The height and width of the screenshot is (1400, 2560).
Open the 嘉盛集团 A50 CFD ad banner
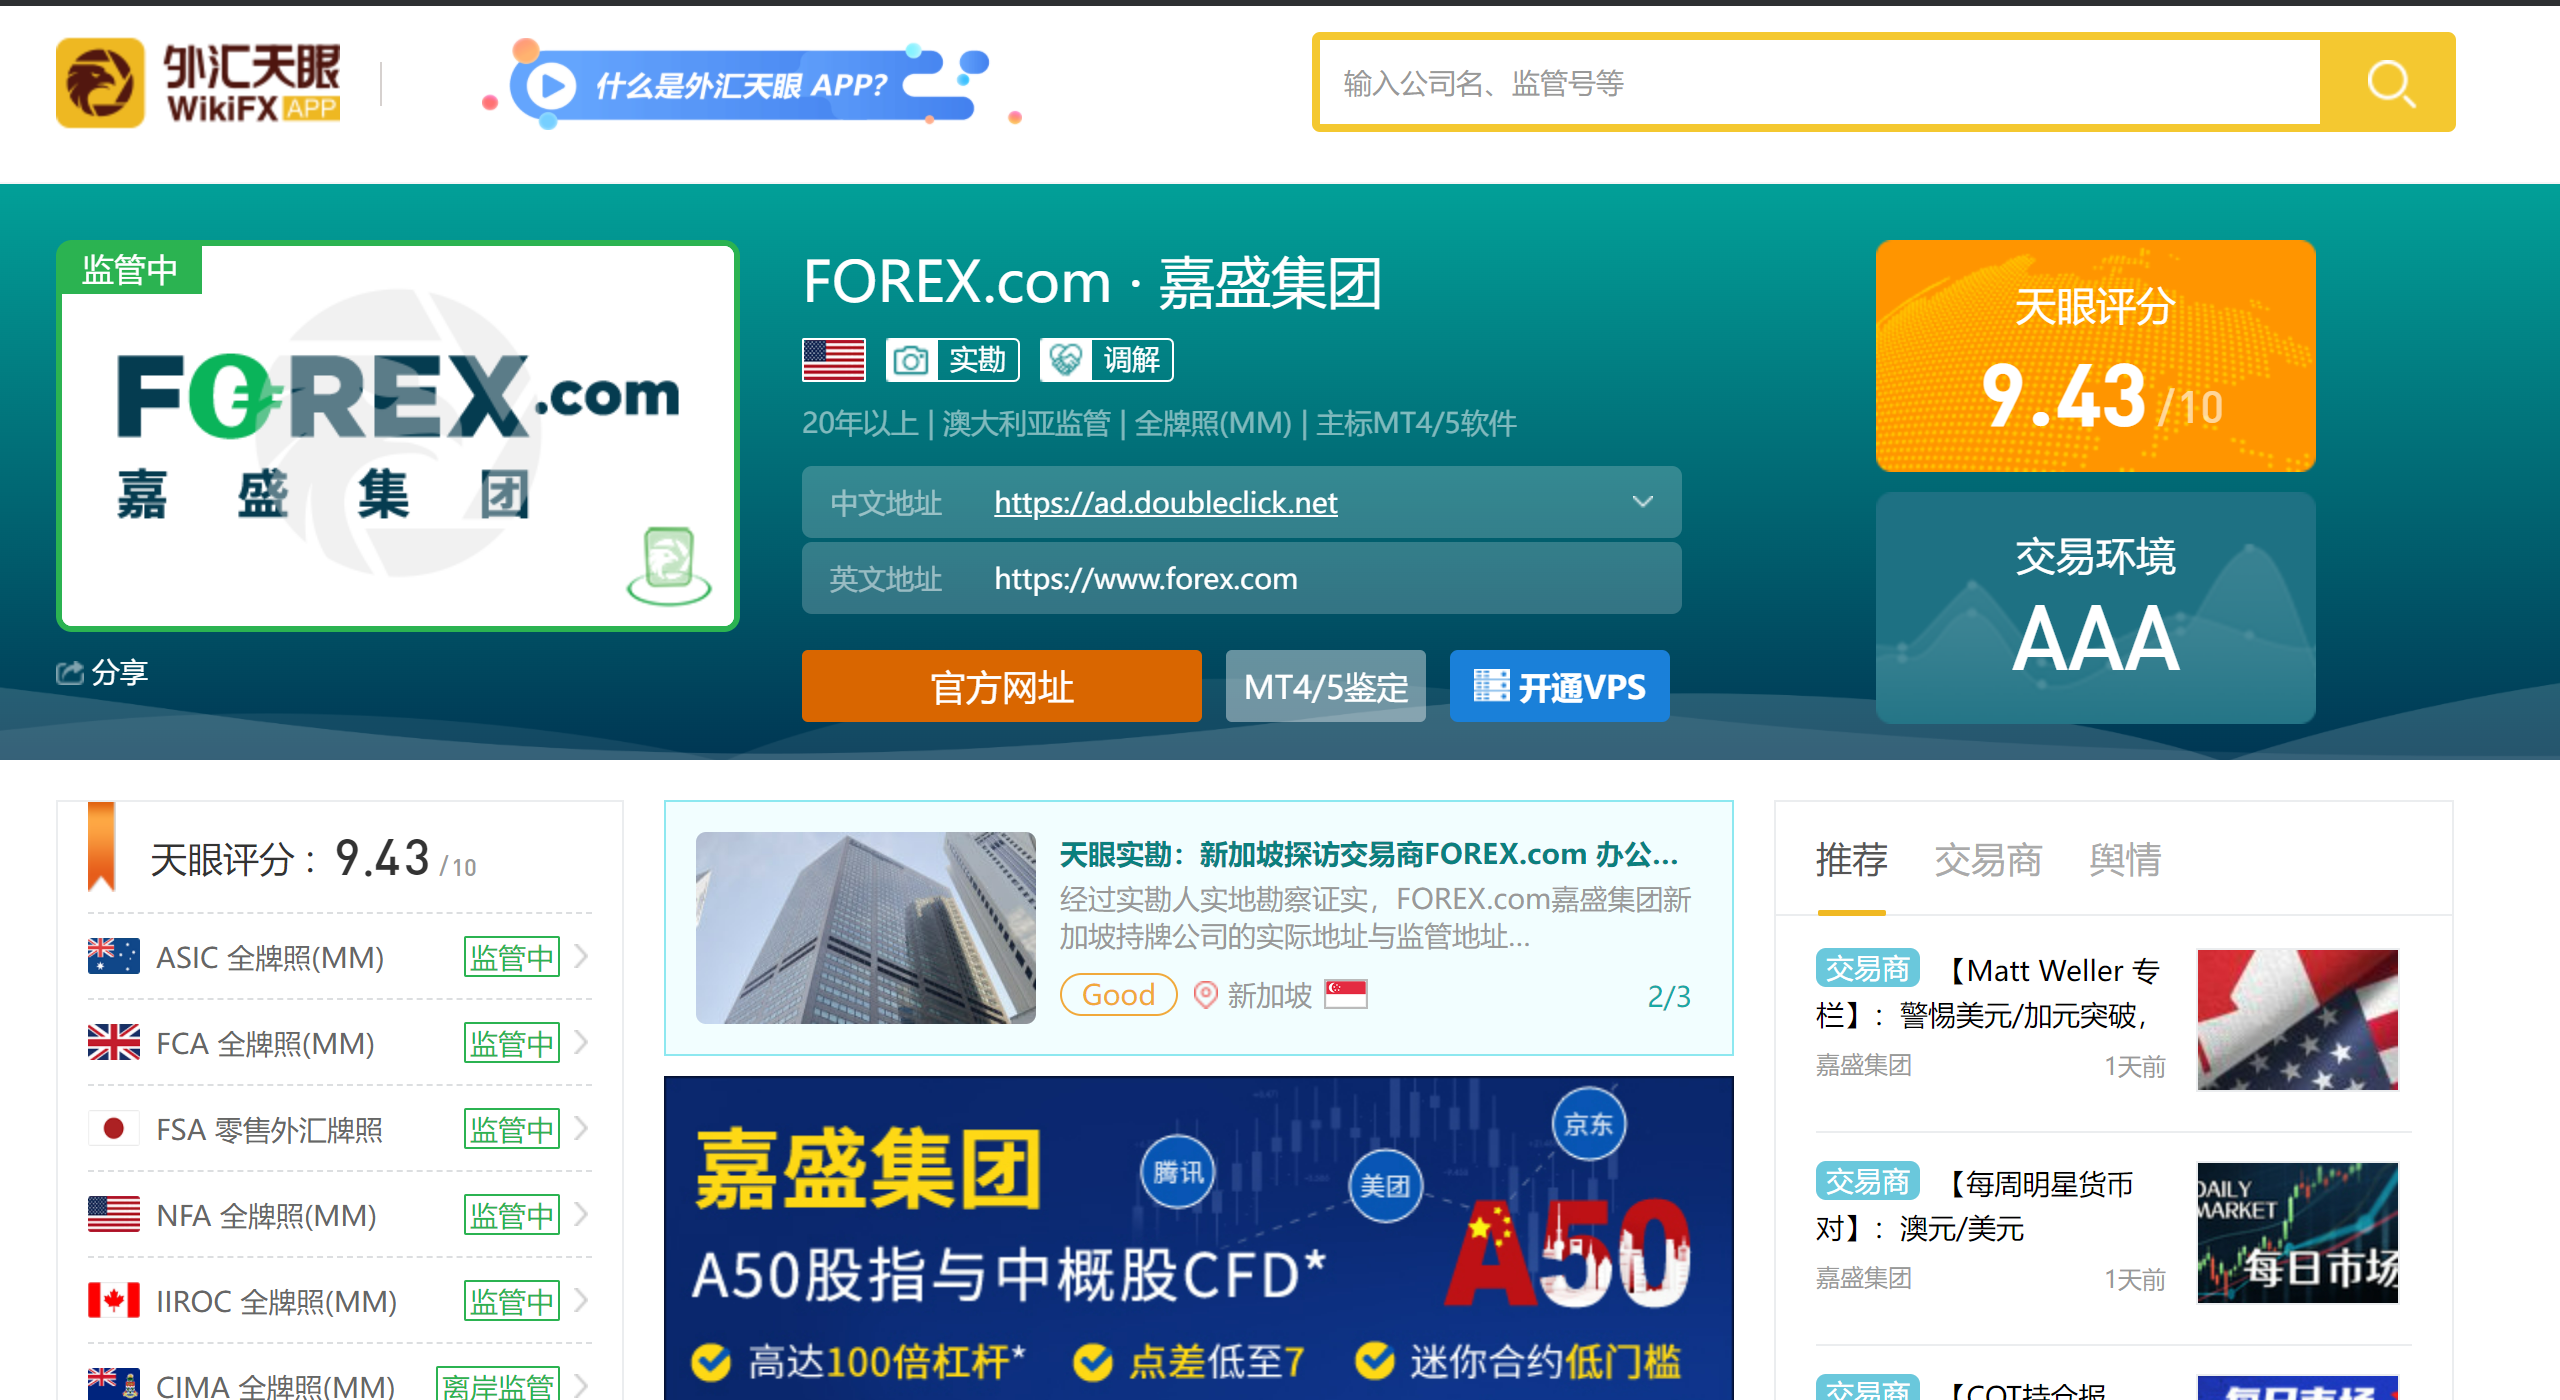[1199, 1238]
